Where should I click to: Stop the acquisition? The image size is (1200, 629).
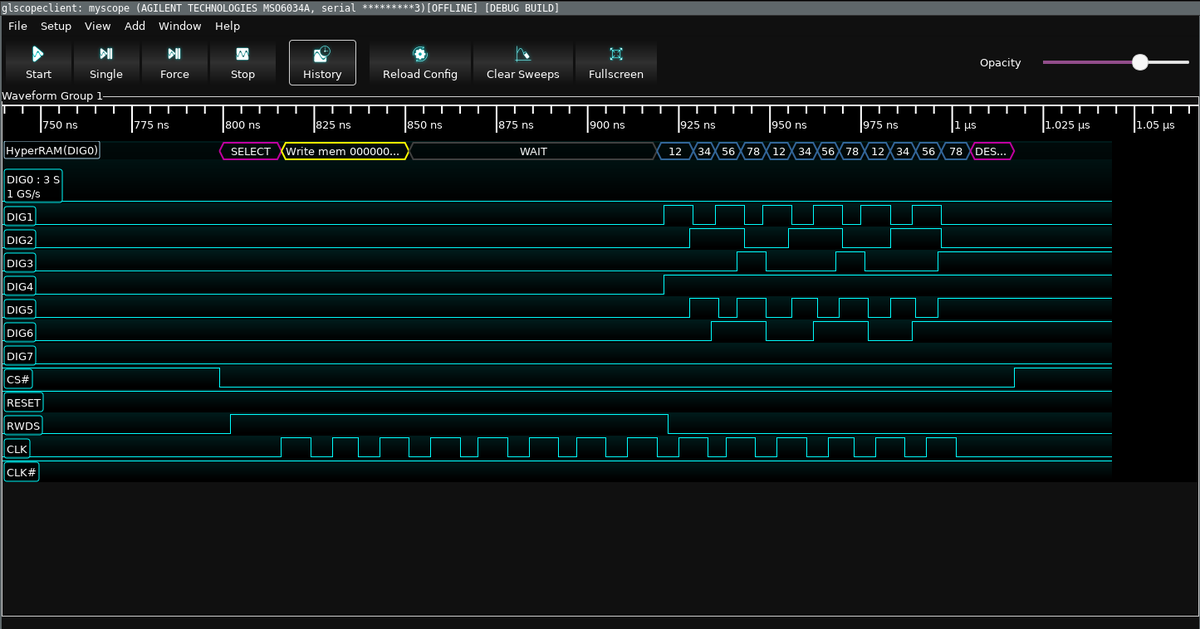(243, 62)
